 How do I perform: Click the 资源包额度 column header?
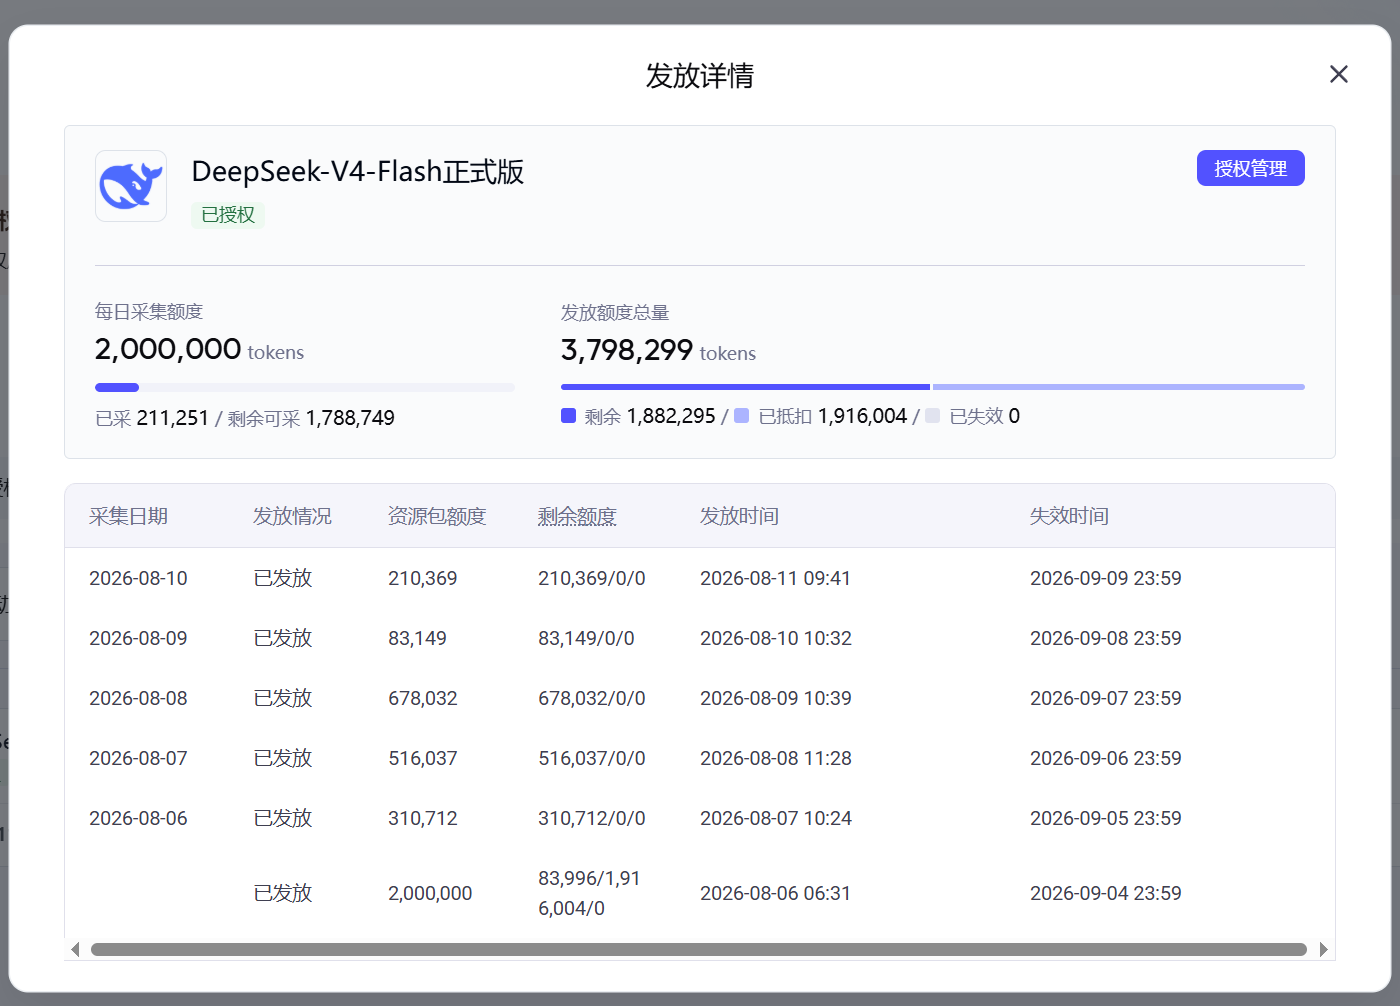click(x=437, y=516)
